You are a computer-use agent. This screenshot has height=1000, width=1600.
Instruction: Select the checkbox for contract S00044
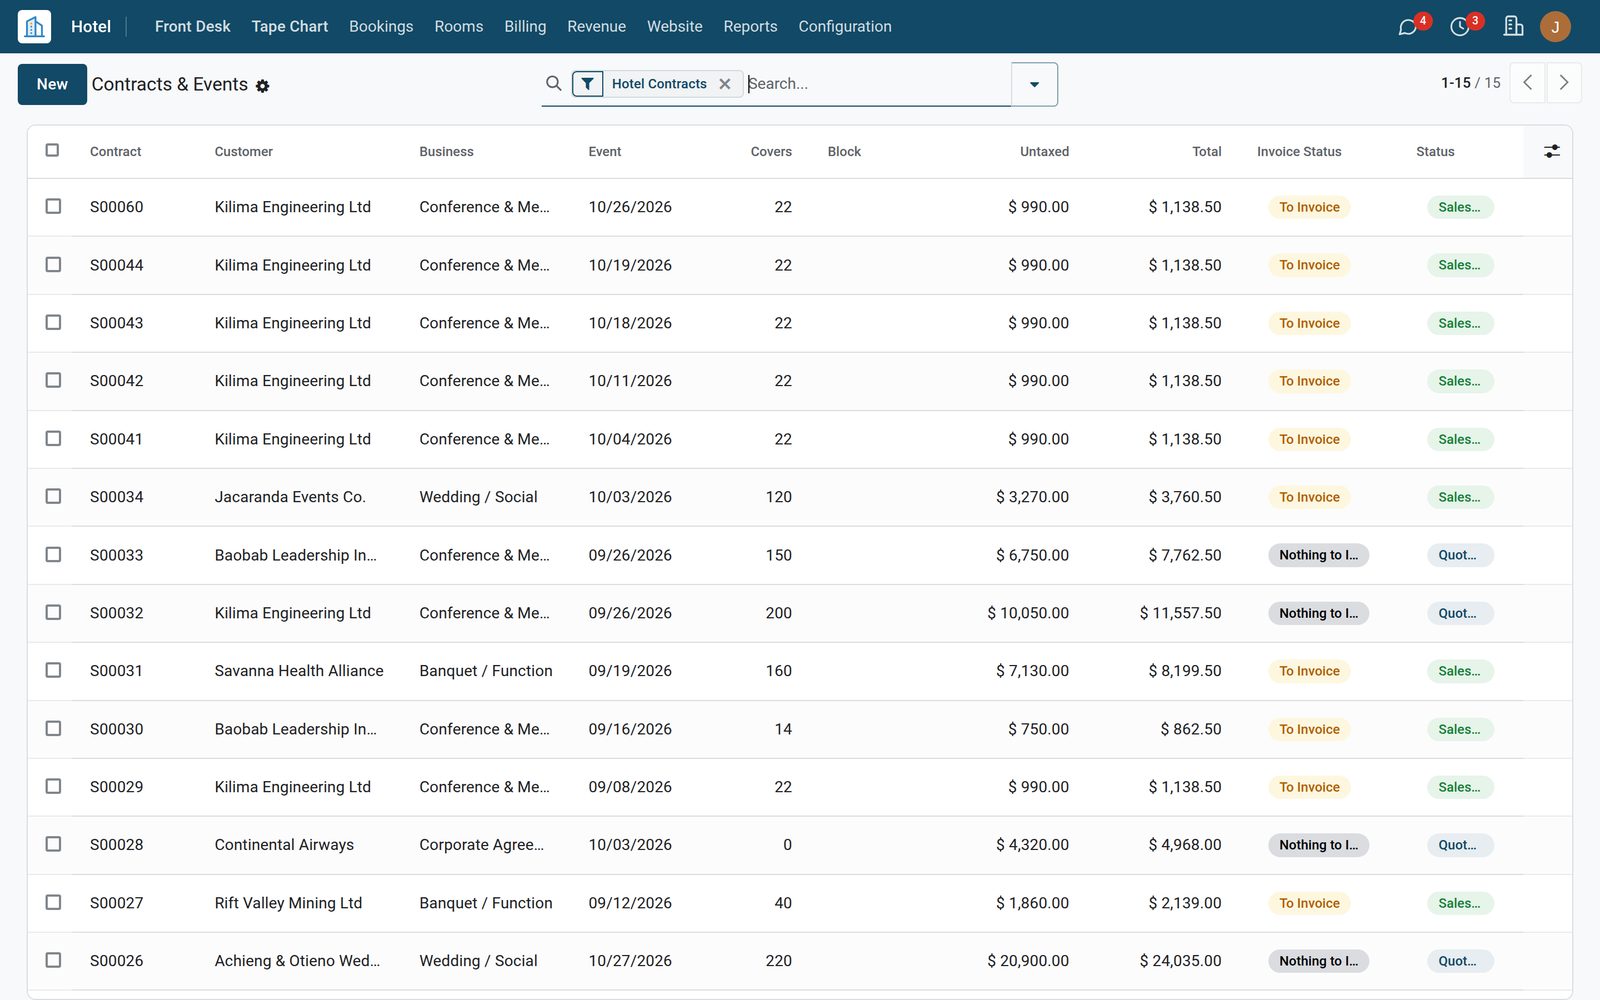click(53, 265)
